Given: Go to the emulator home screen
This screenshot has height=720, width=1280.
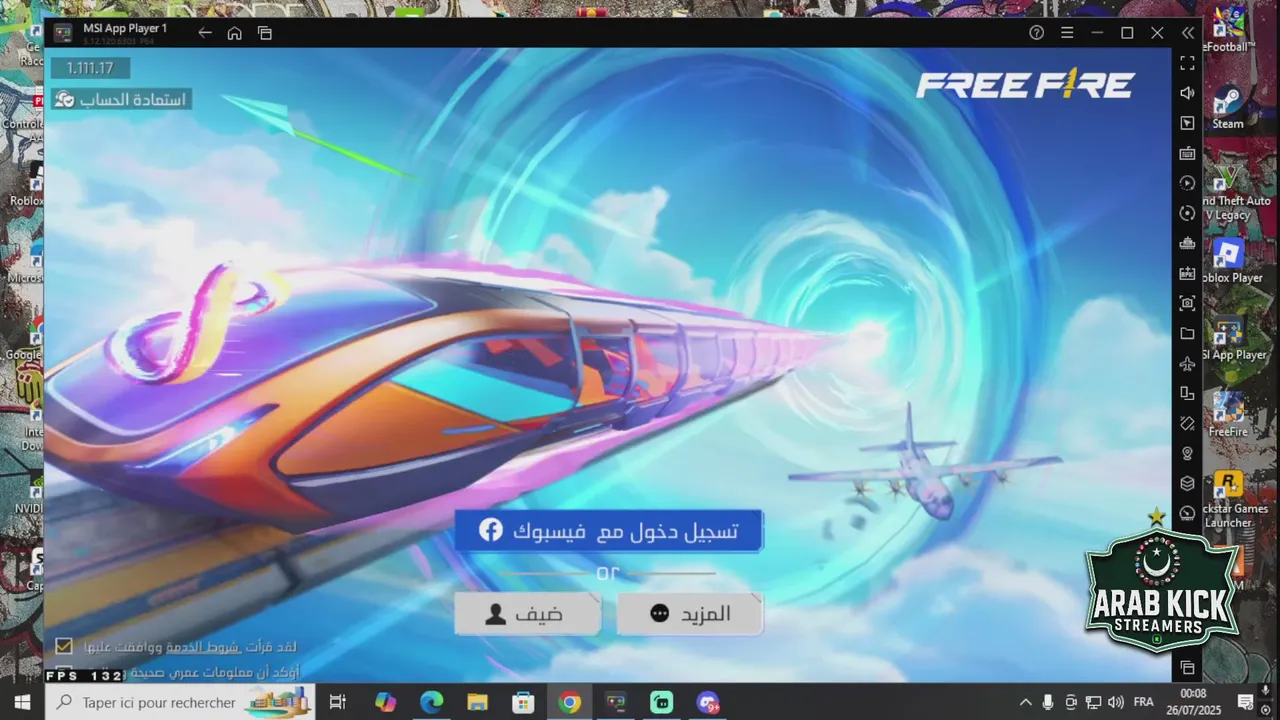Looking at the screenshot, I should pos(234,33).
